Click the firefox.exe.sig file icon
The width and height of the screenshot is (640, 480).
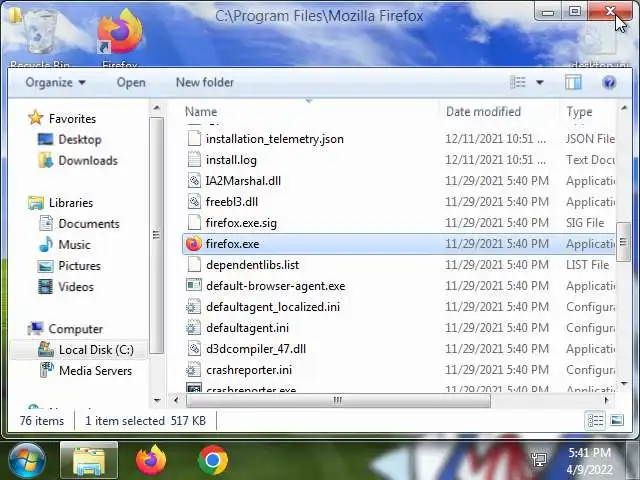coord(194,223)
